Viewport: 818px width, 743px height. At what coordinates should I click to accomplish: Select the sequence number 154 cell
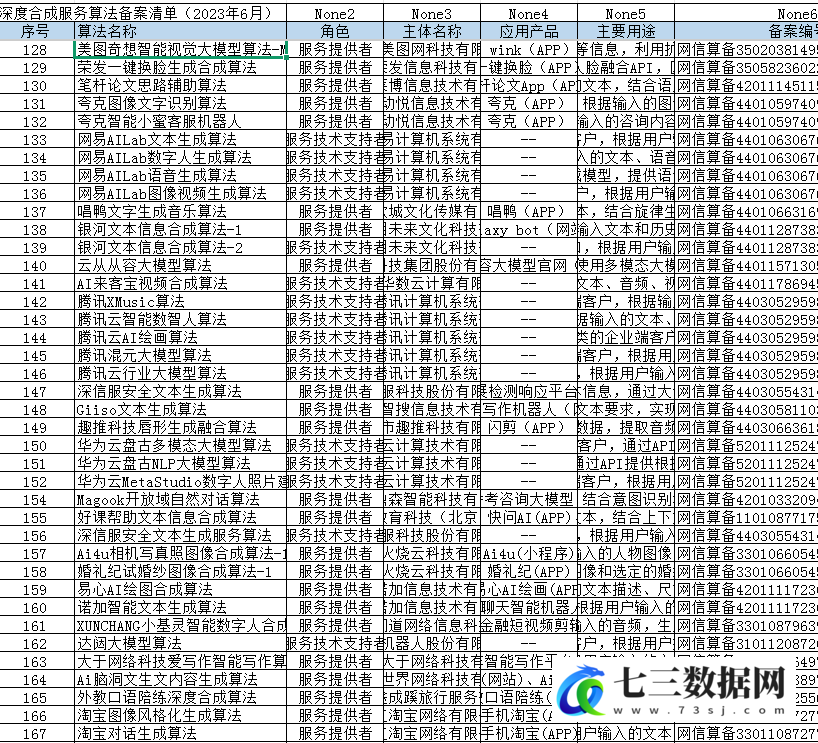tap(37, 500)
